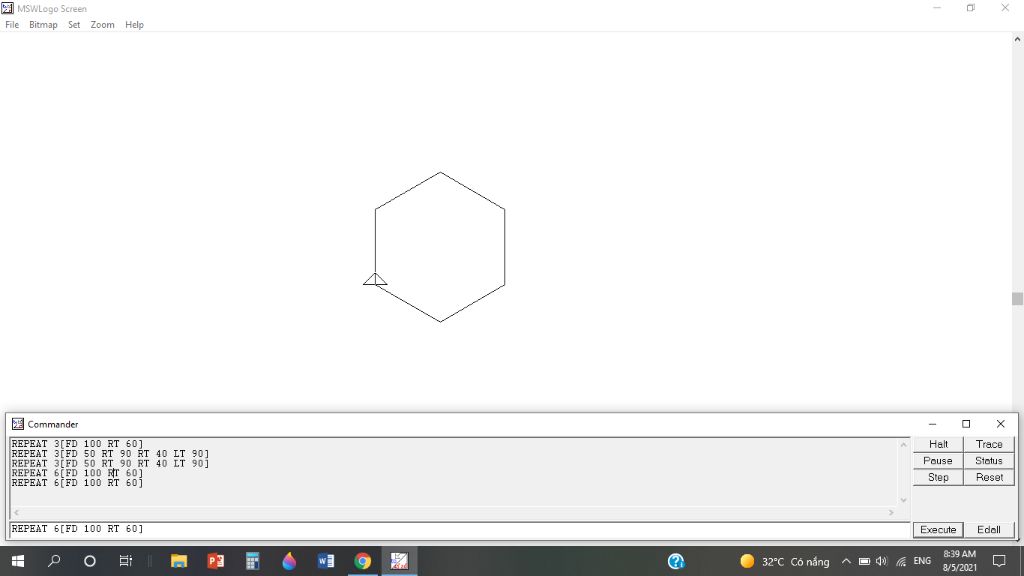Viewport: 1024px width, 576px height.
Task: Open Cortana circle icon
Action: pos(90,561)
